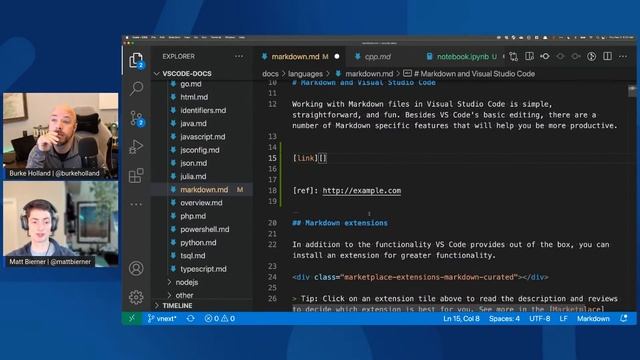
Task: Click Markdown and Visual Studio Code breadcrumb
Action: pos(469,74)
